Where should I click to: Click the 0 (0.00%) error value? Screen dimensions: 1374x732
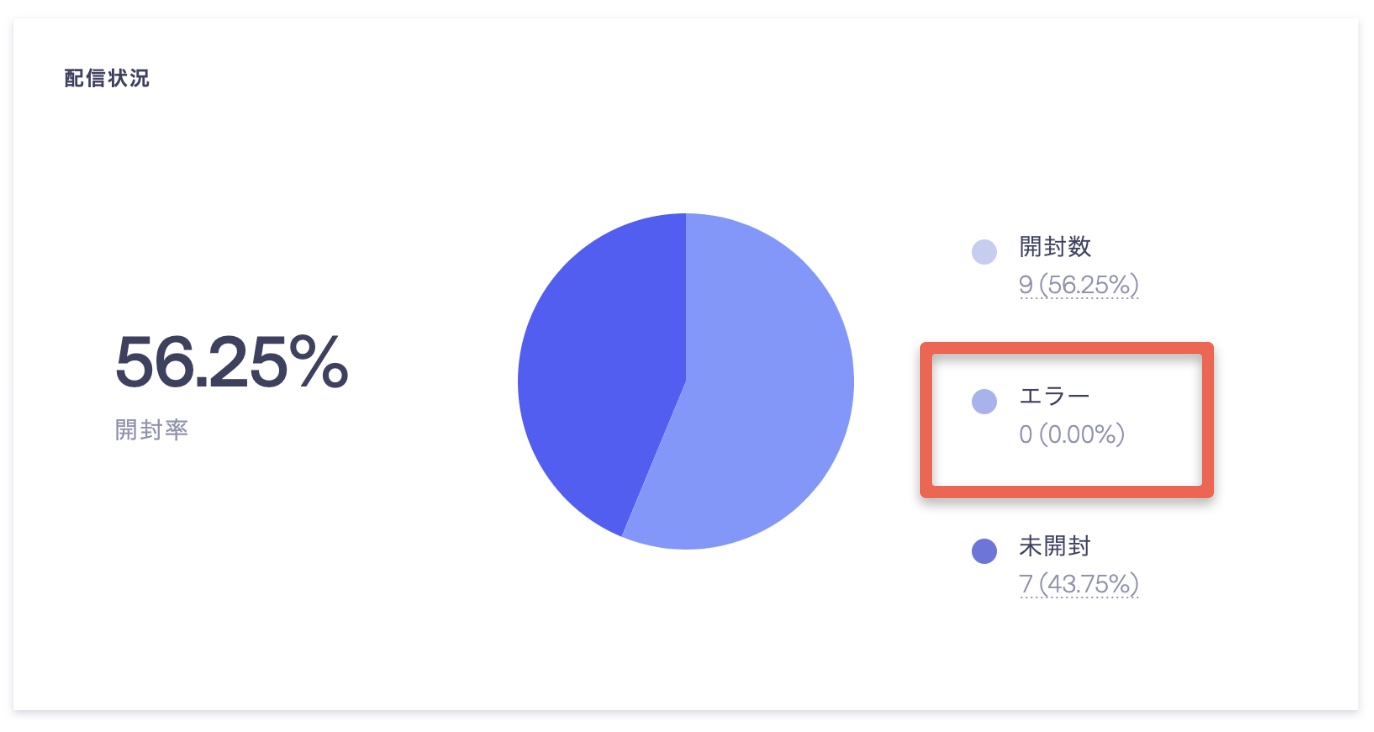[1072, 435]
